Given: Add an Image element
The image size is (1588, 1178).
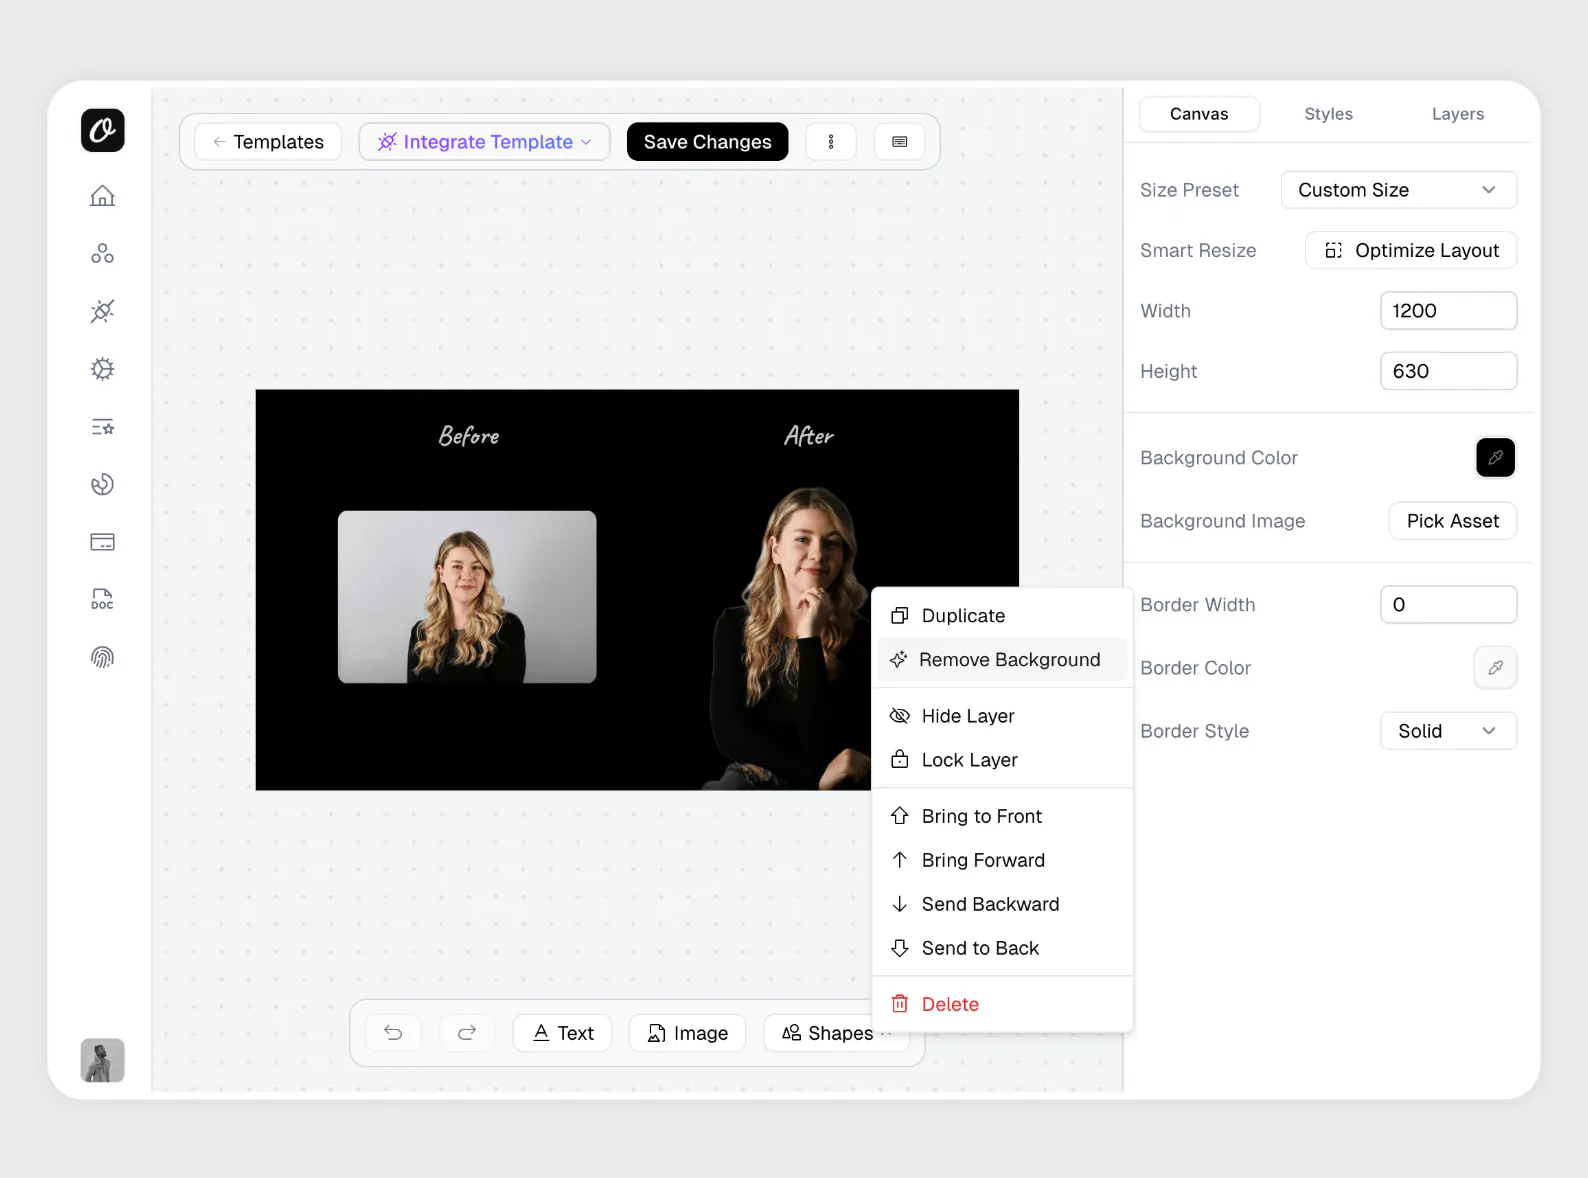Looking at the screenshot, I should 687,1033.
